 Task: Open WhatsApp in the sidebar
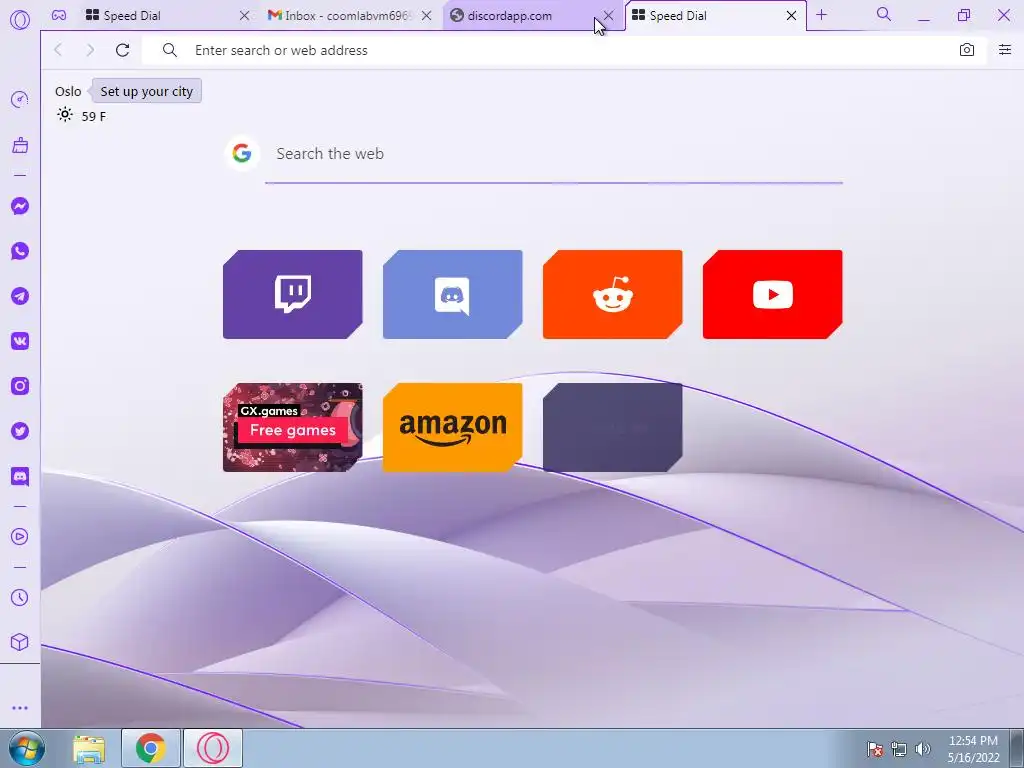[x=20, y=251]
